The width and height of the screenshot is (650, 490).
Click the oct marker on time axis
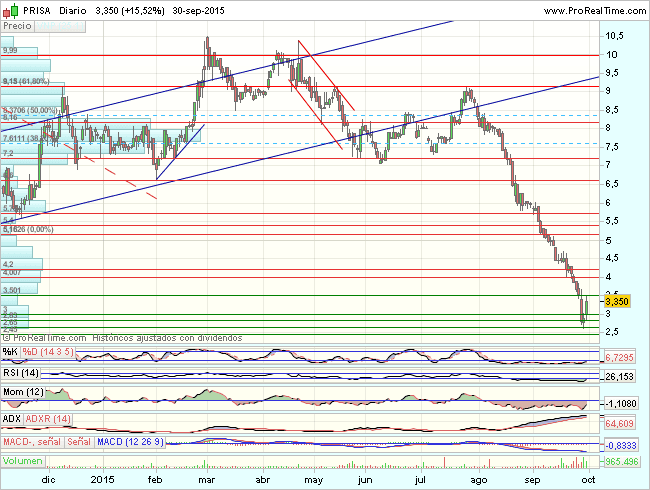[588, 480]
